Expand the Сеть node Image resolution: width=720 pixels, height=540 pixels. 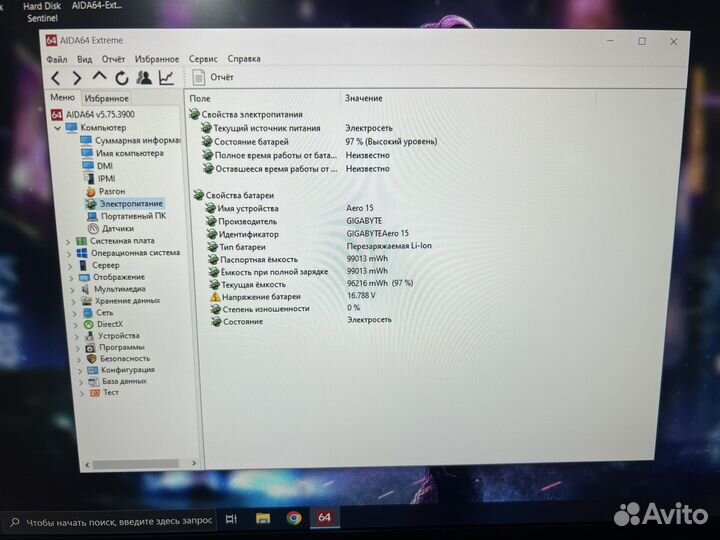[75, 313]
